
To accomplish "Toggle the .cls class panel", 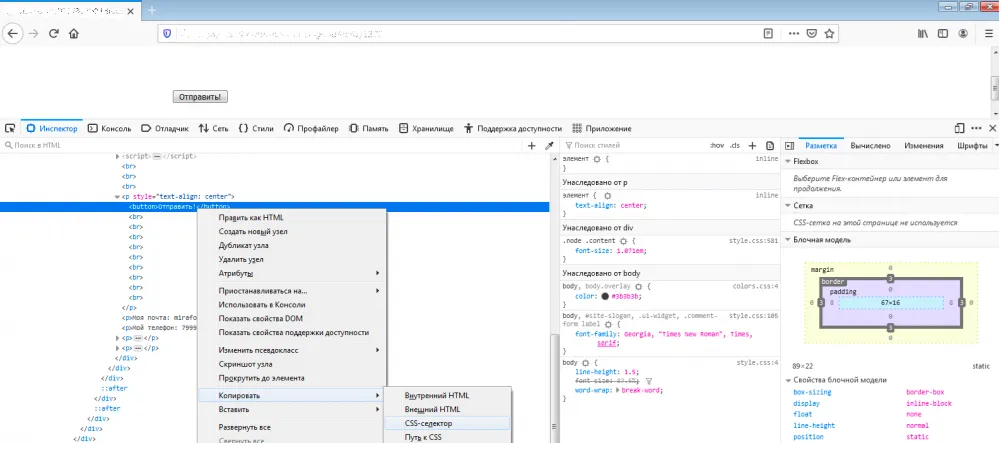I will point(735,146).
